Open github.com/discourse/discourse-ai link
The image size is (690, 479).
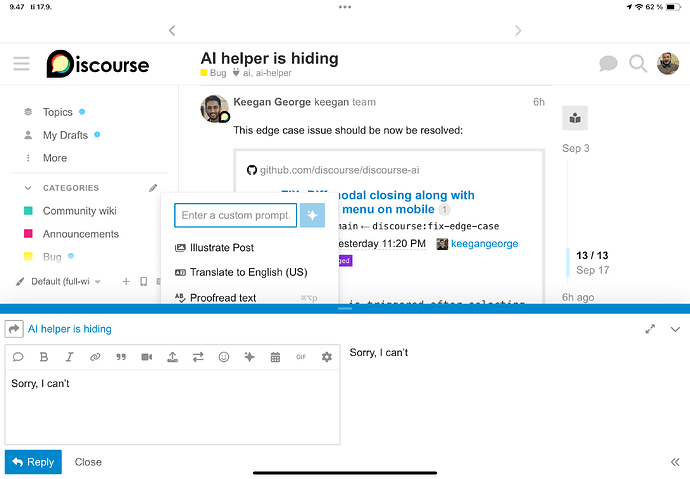pyautogui.click(x=339, y=170)
